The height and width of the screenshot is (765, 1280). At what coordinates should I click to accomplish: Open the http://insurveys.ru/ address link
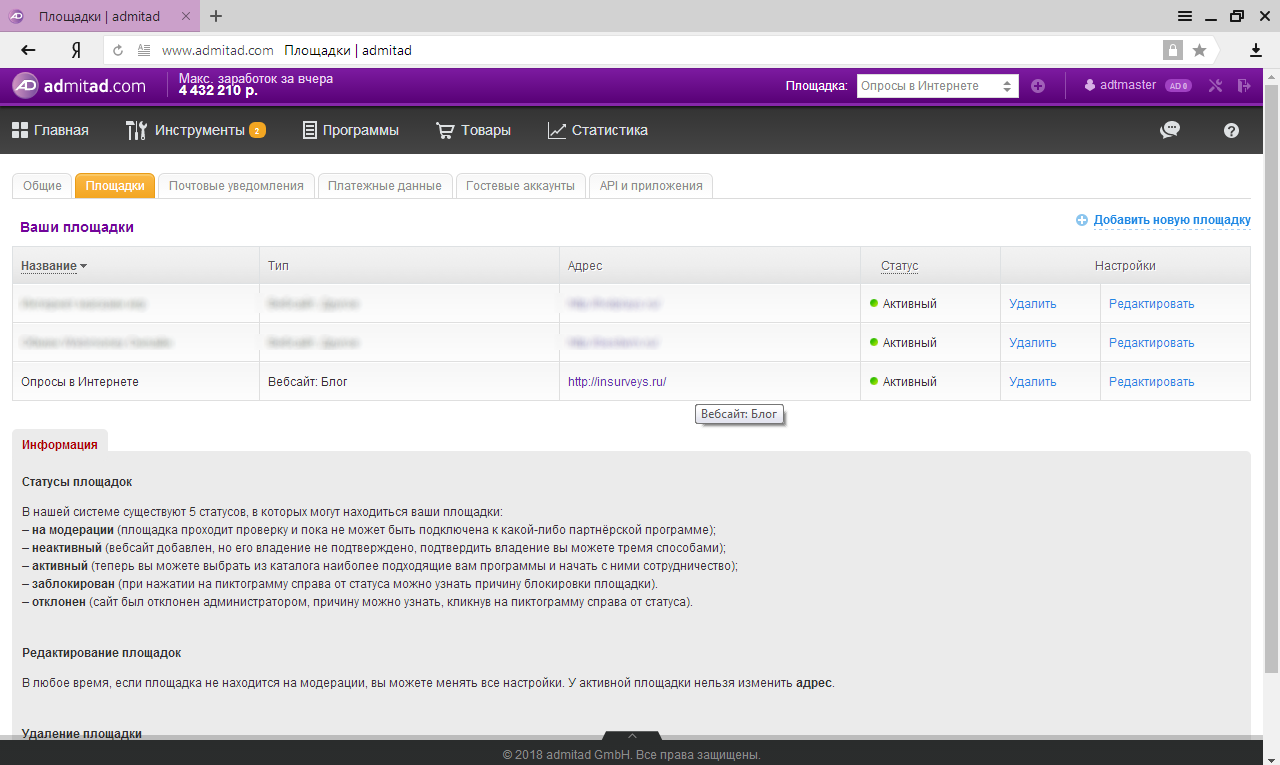[617, 382]
